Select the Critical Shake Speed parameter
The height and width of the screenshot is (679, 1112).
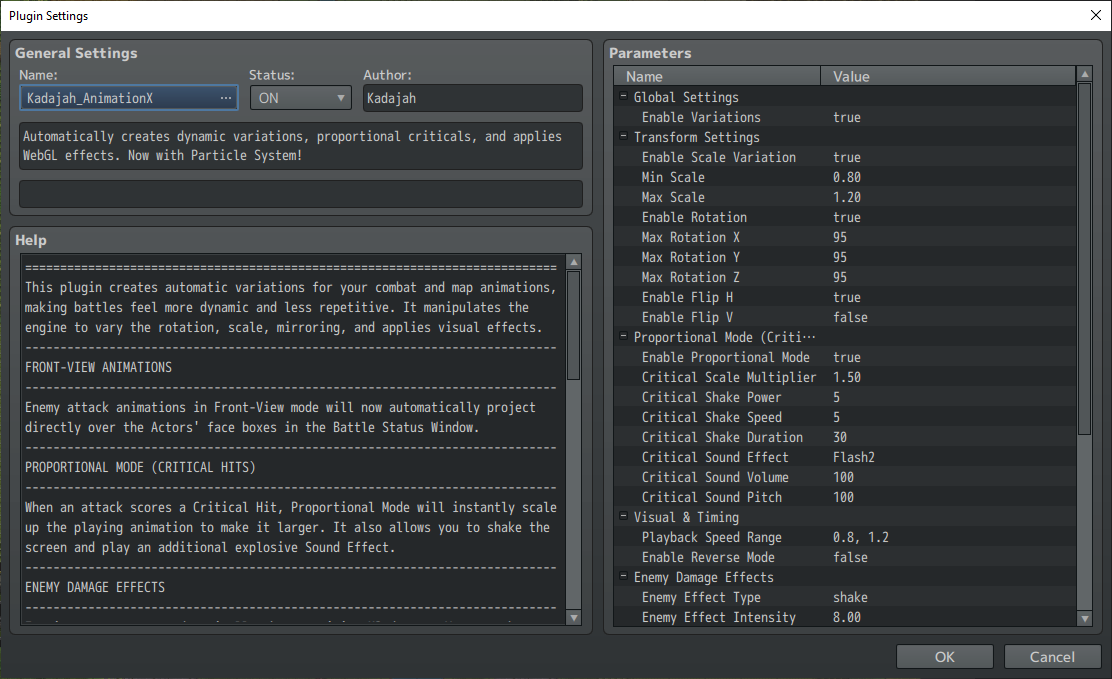pyautogui.click(x=845, y=417)
